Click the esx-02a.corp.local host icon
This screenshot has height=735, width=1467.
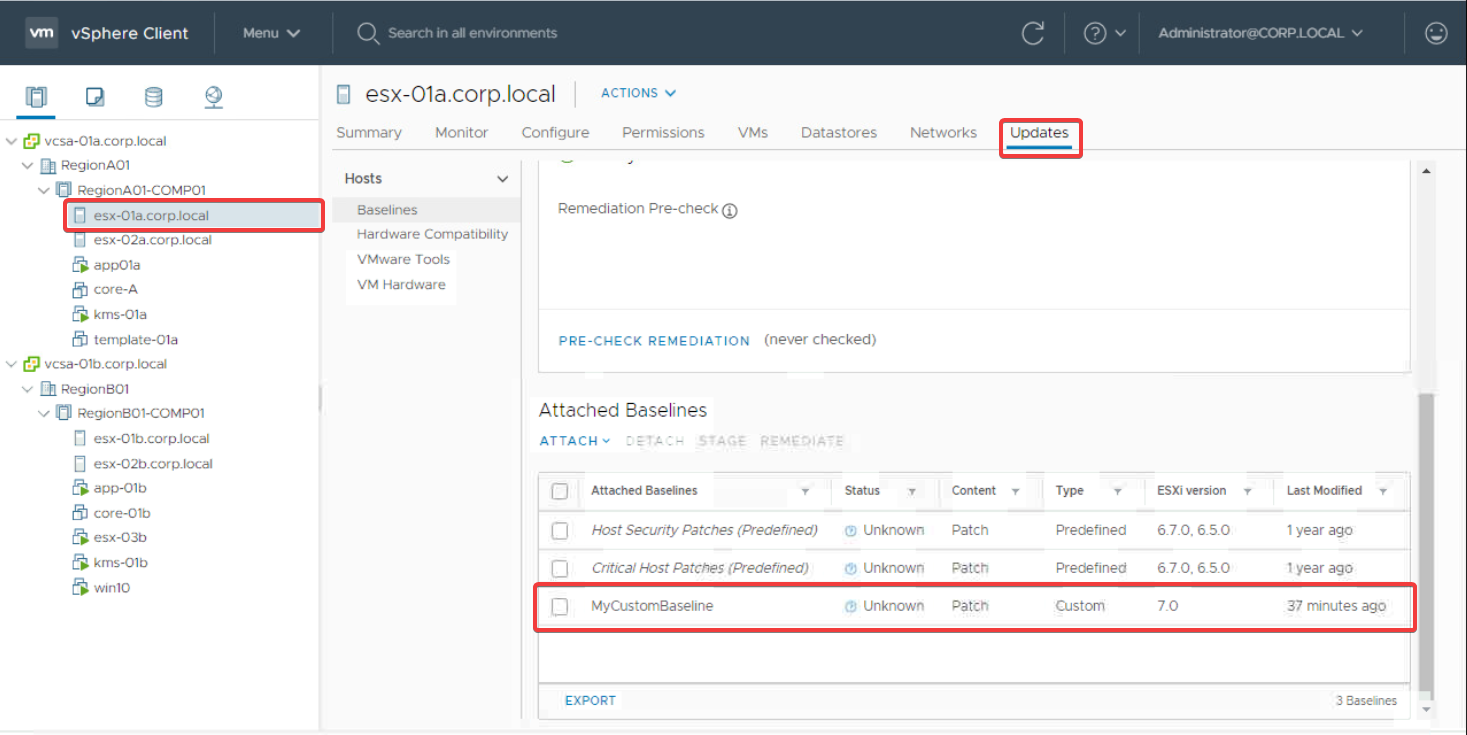[81, 240]
